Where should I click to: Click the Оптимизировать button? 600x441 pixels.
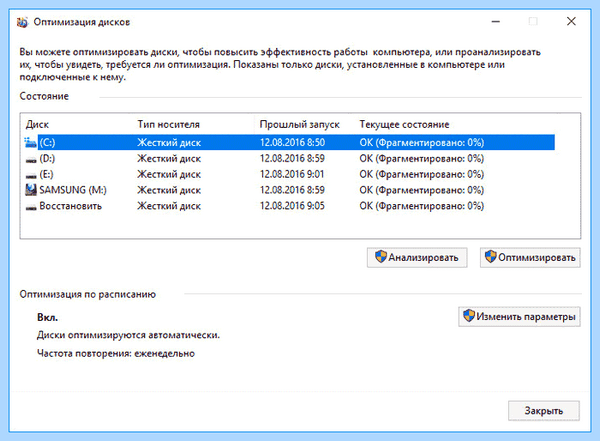pyautogui.click(x=530, y=257)
